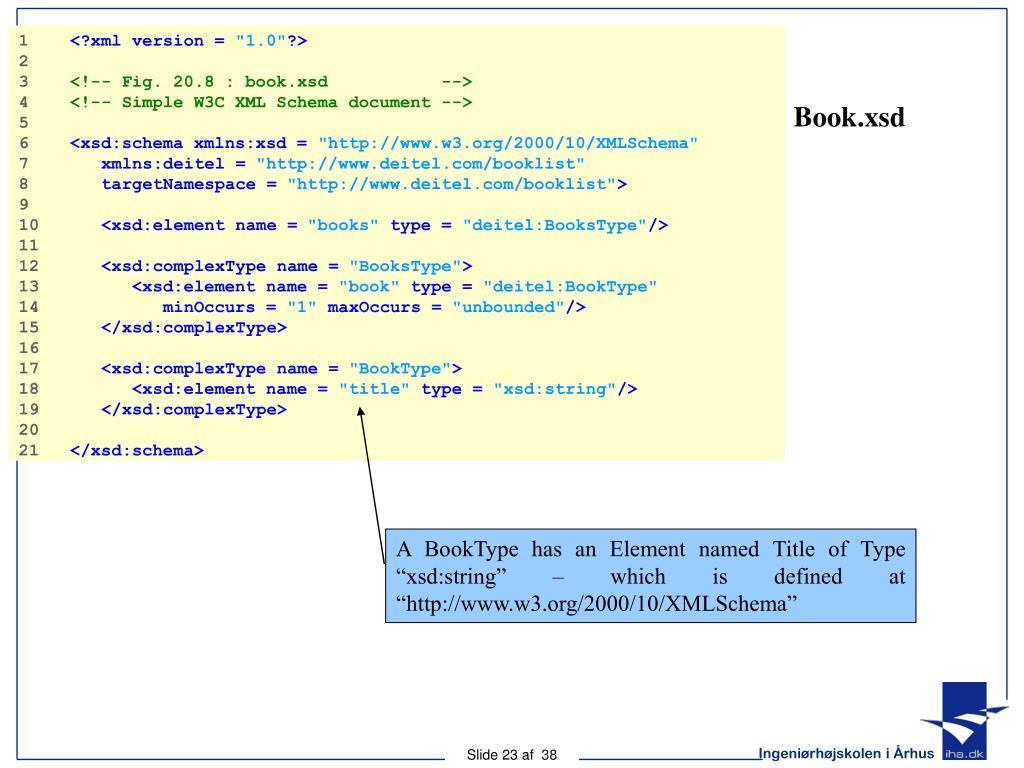The image size is (1024, 768).
Task: Click line number 10
Action: 28,225
